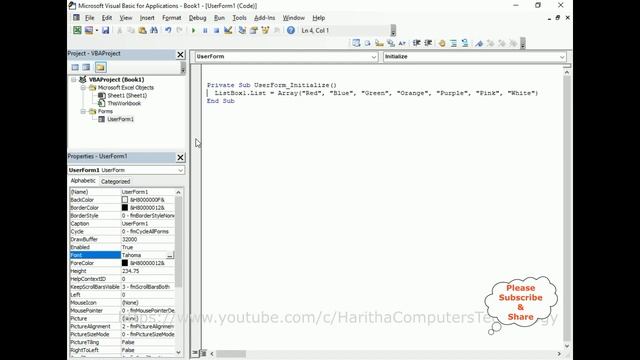Click the List Properties/Methods icon
Viewport: 640px width, 360px height.
[x=356, y=43]
